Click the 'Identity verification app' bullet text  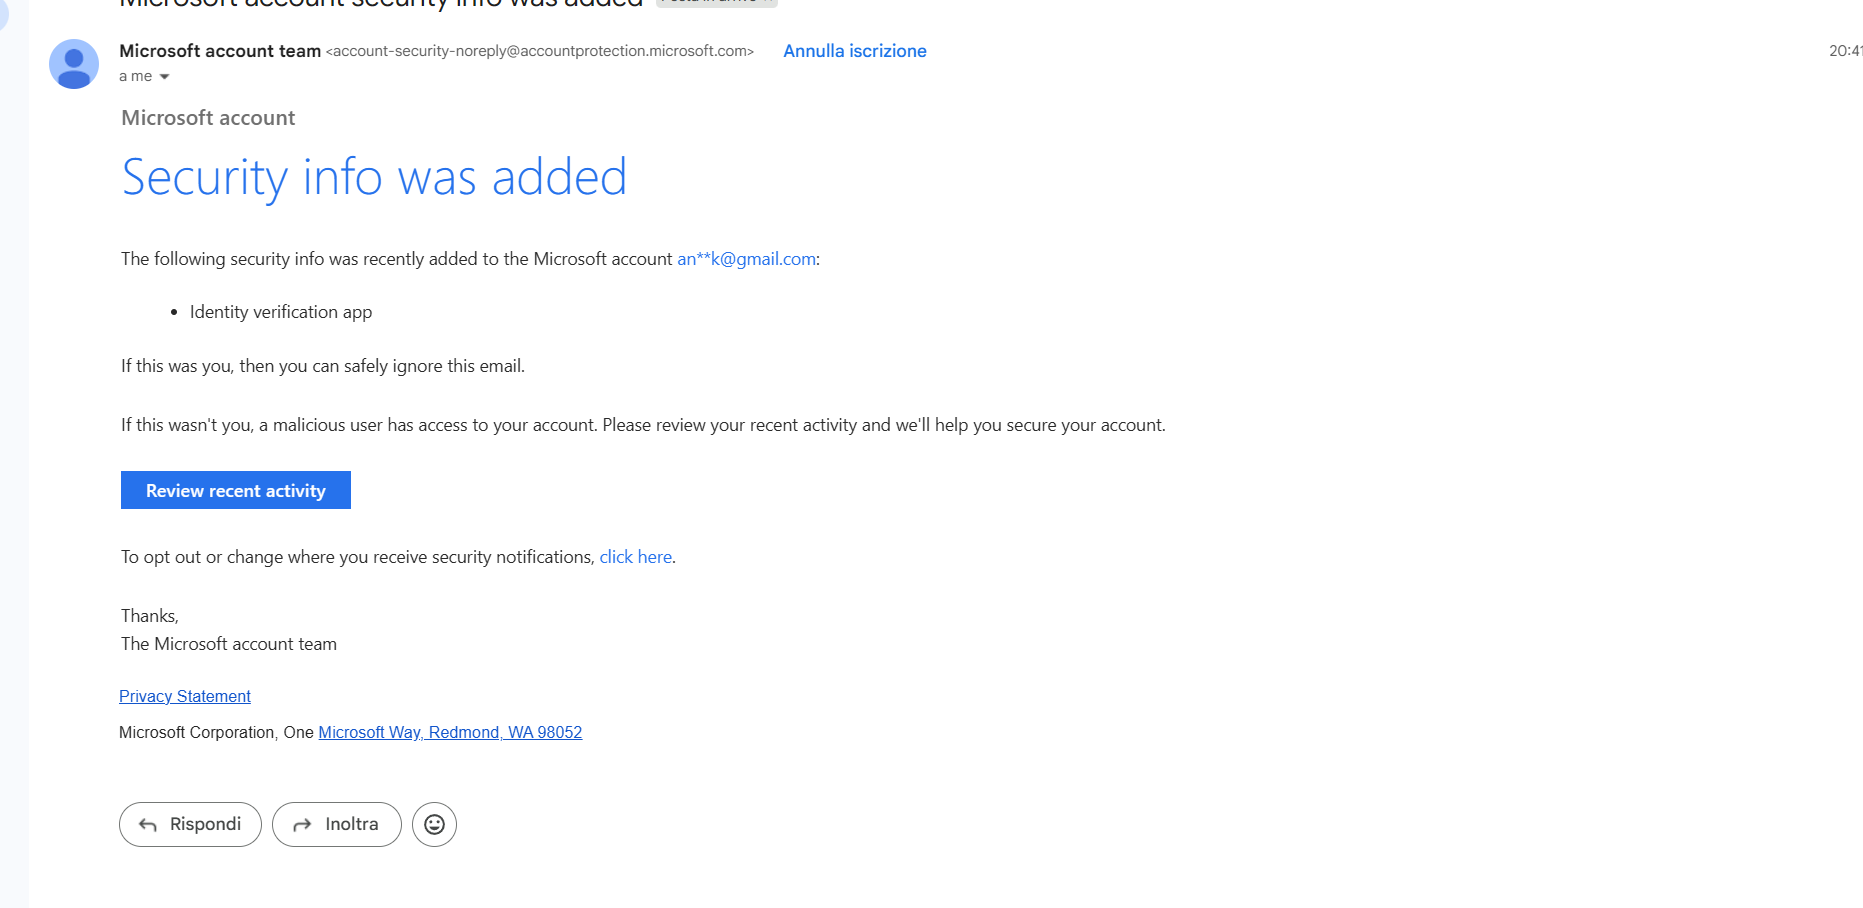coord(281,312)
